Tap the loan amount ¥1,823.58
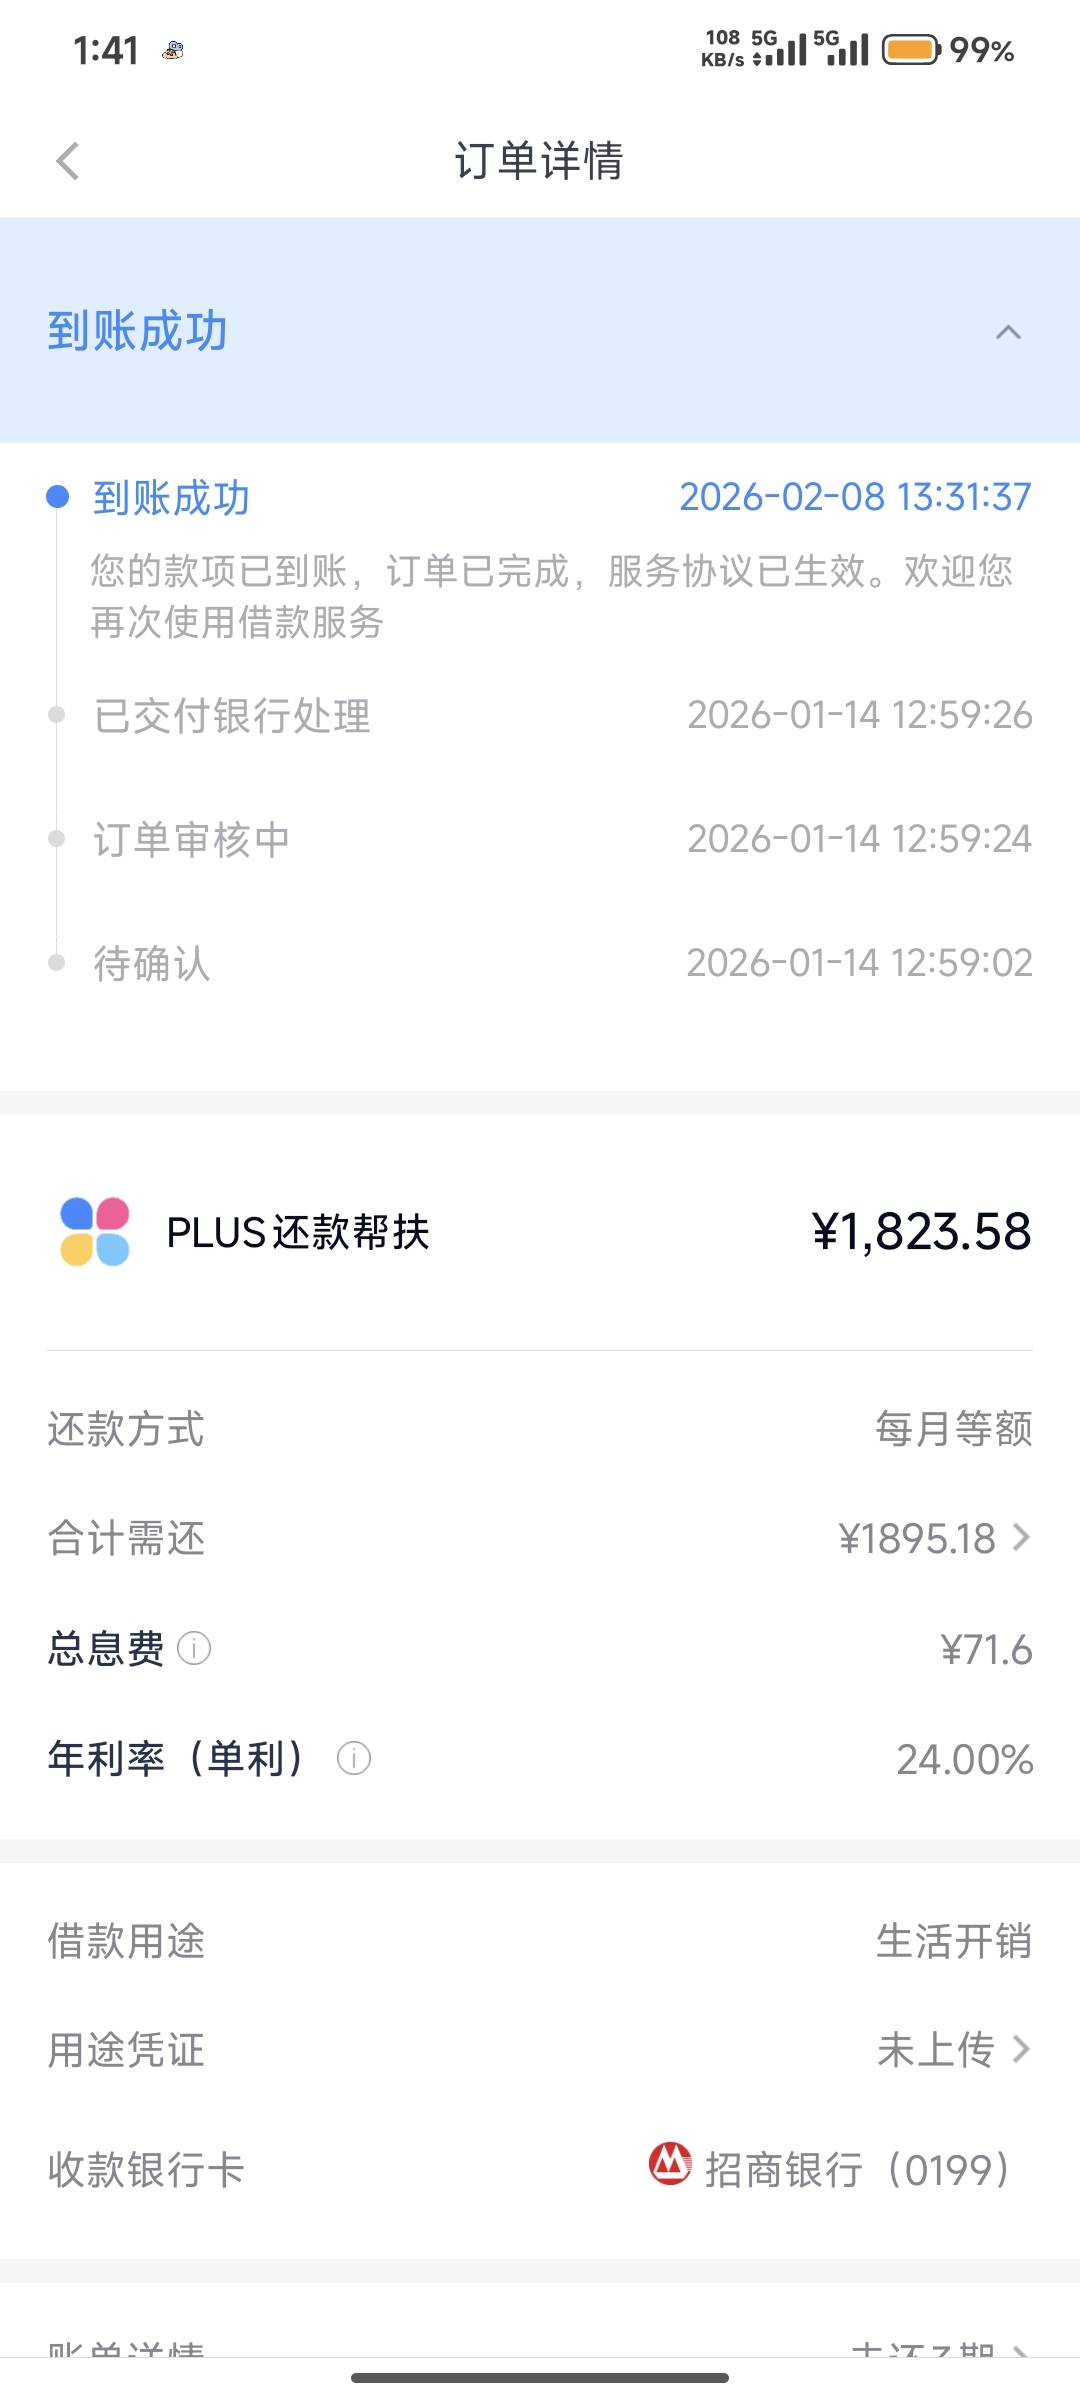Viewport: 1080px width, 2400px height. click(921, 1232)
